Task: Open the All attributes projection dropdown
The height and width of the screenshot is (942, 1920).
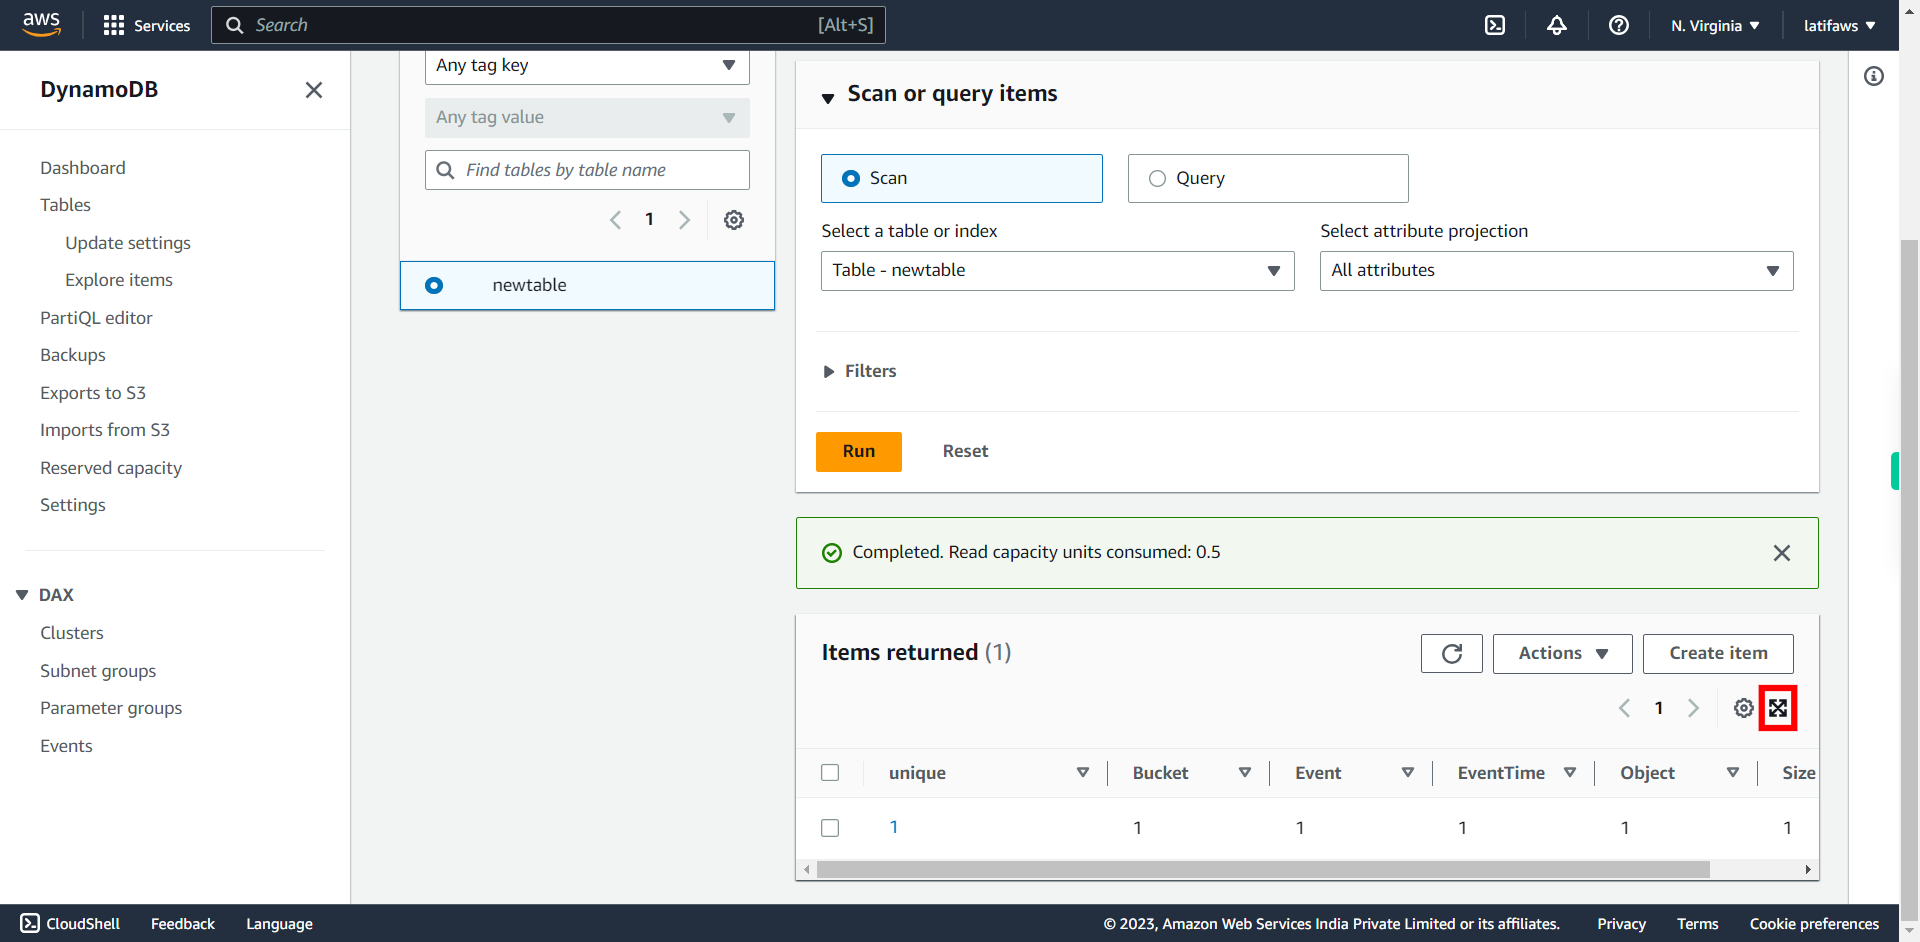Action: tap(1557, 271)
